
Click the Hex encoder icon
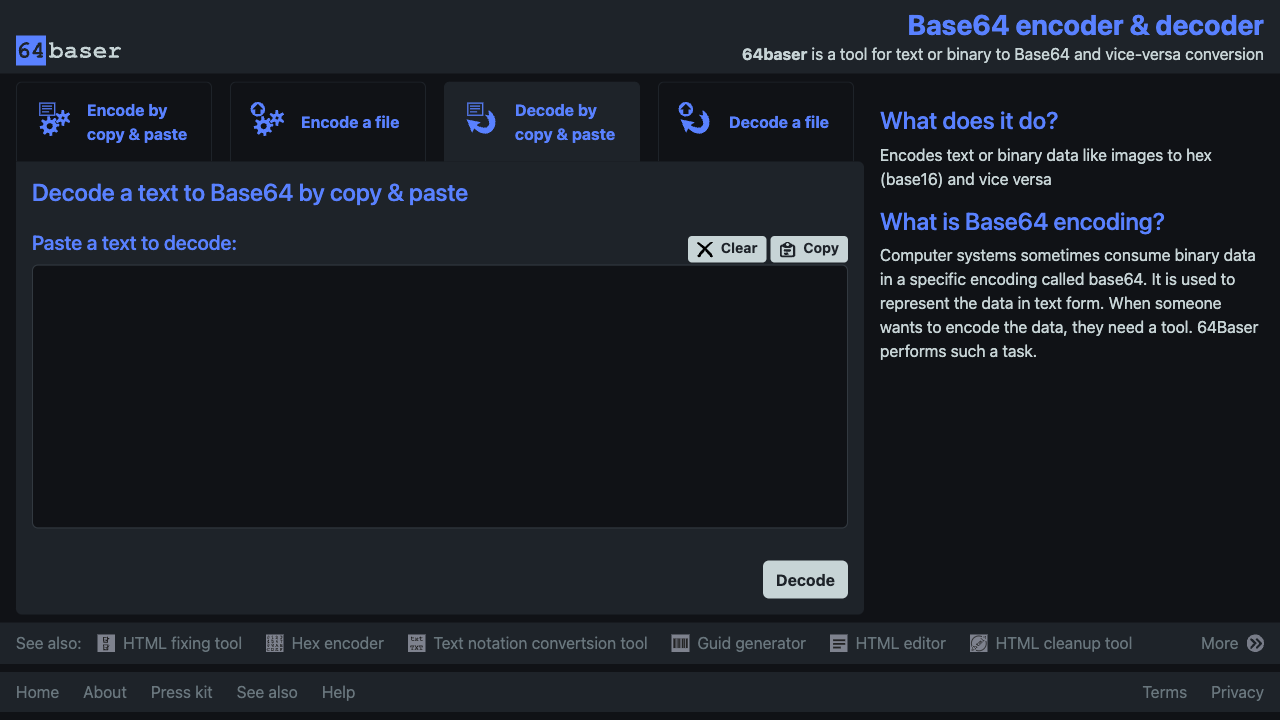[x=275, y=643]
